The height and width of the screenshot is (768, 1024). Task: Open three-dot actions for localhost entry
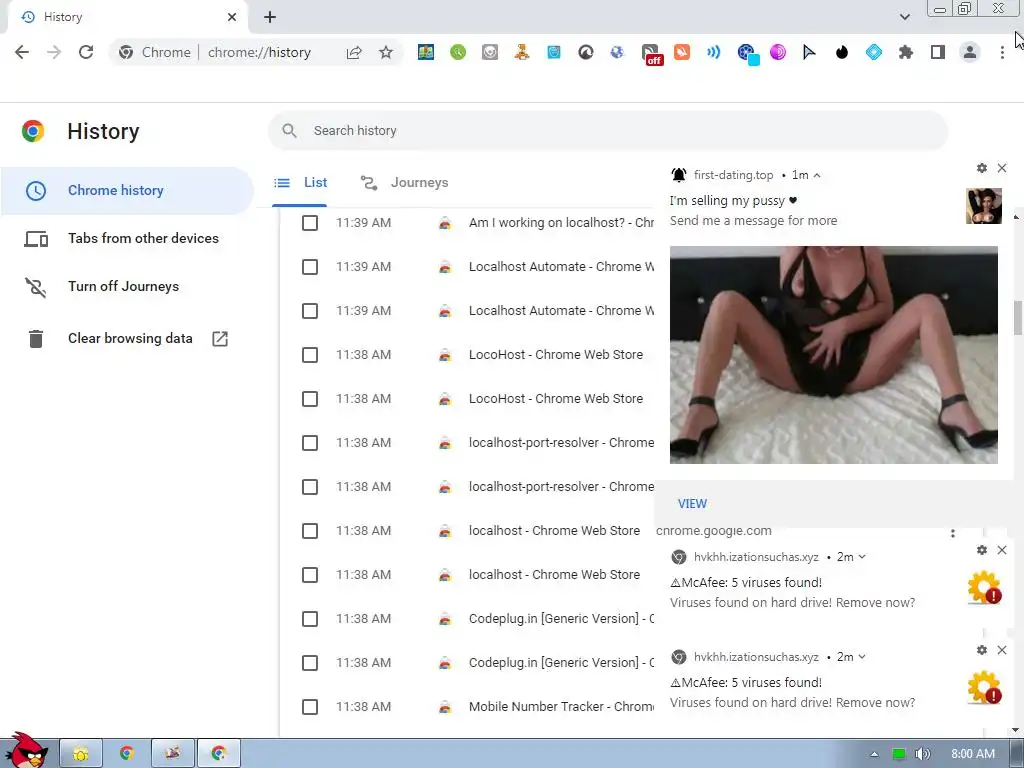(953, 534)
